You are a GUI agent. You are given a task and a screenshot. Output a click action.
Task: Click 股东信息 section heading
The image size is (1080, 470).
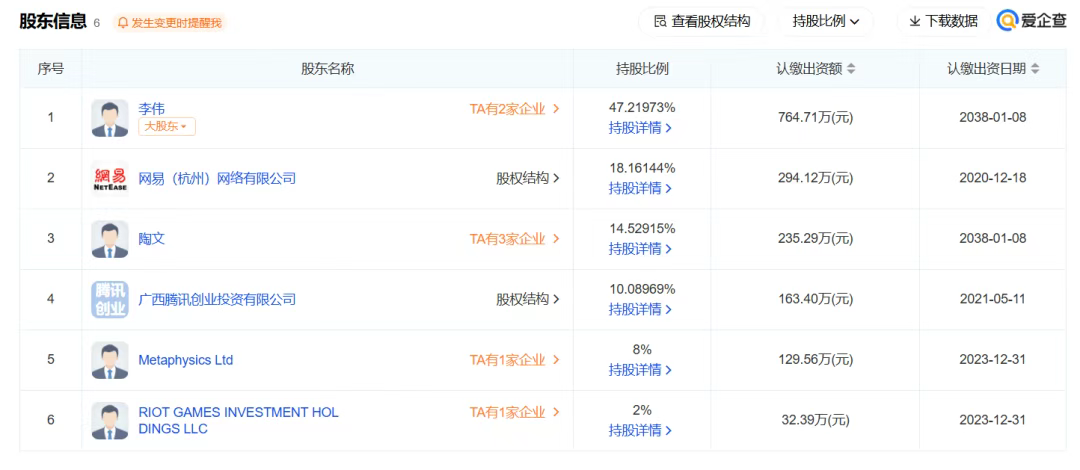[x=53, y=21]
